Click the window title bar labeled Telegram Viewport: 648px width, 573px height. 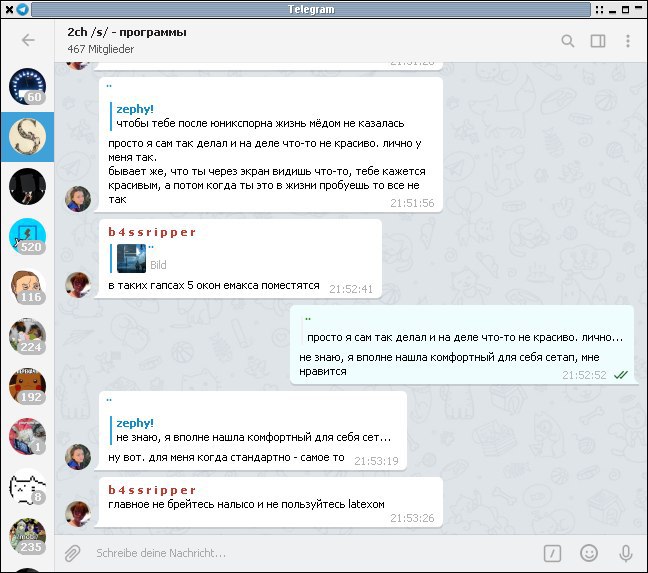coord(311,9)
